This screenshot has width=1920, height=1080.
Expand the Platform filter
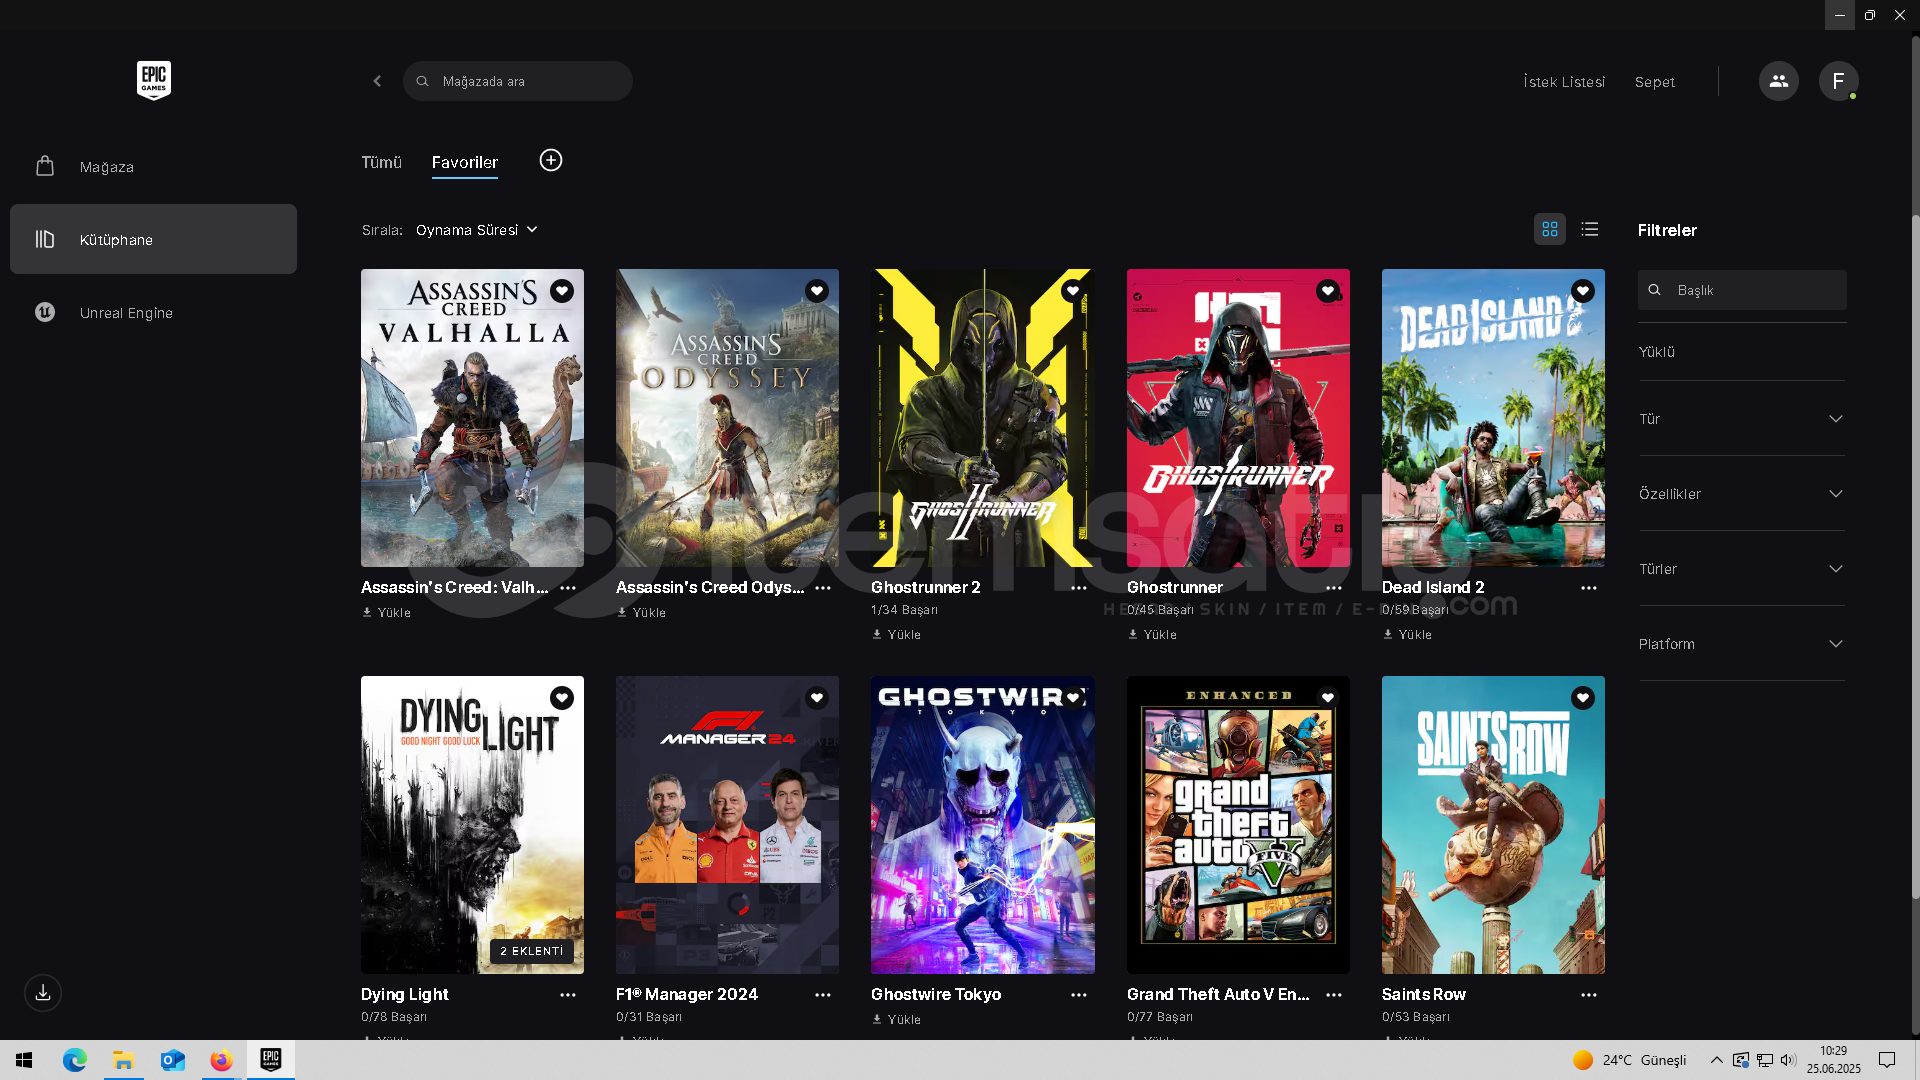pyautogui.click(x=1742, y=644)
